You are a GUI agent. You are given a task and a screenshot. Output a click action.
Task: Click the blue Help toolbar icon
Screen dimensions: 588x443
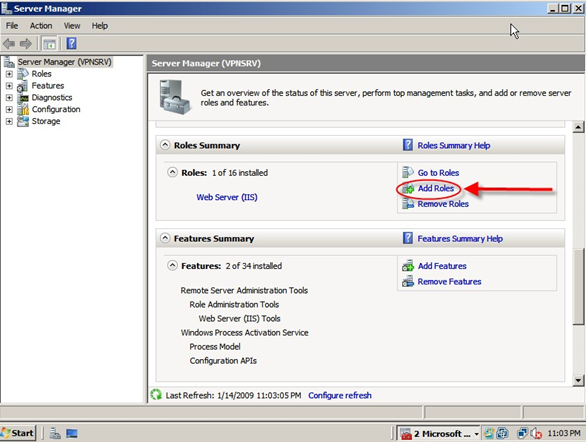[x=71, y=44]
